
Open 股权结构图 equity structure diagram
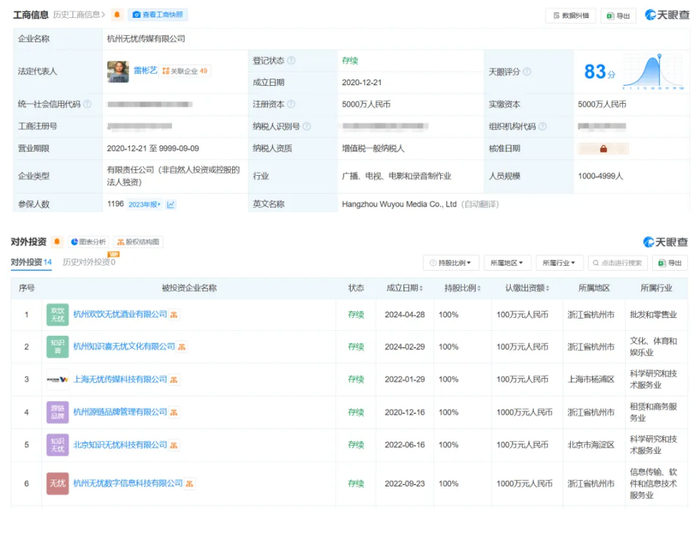(x=138, y=242)
